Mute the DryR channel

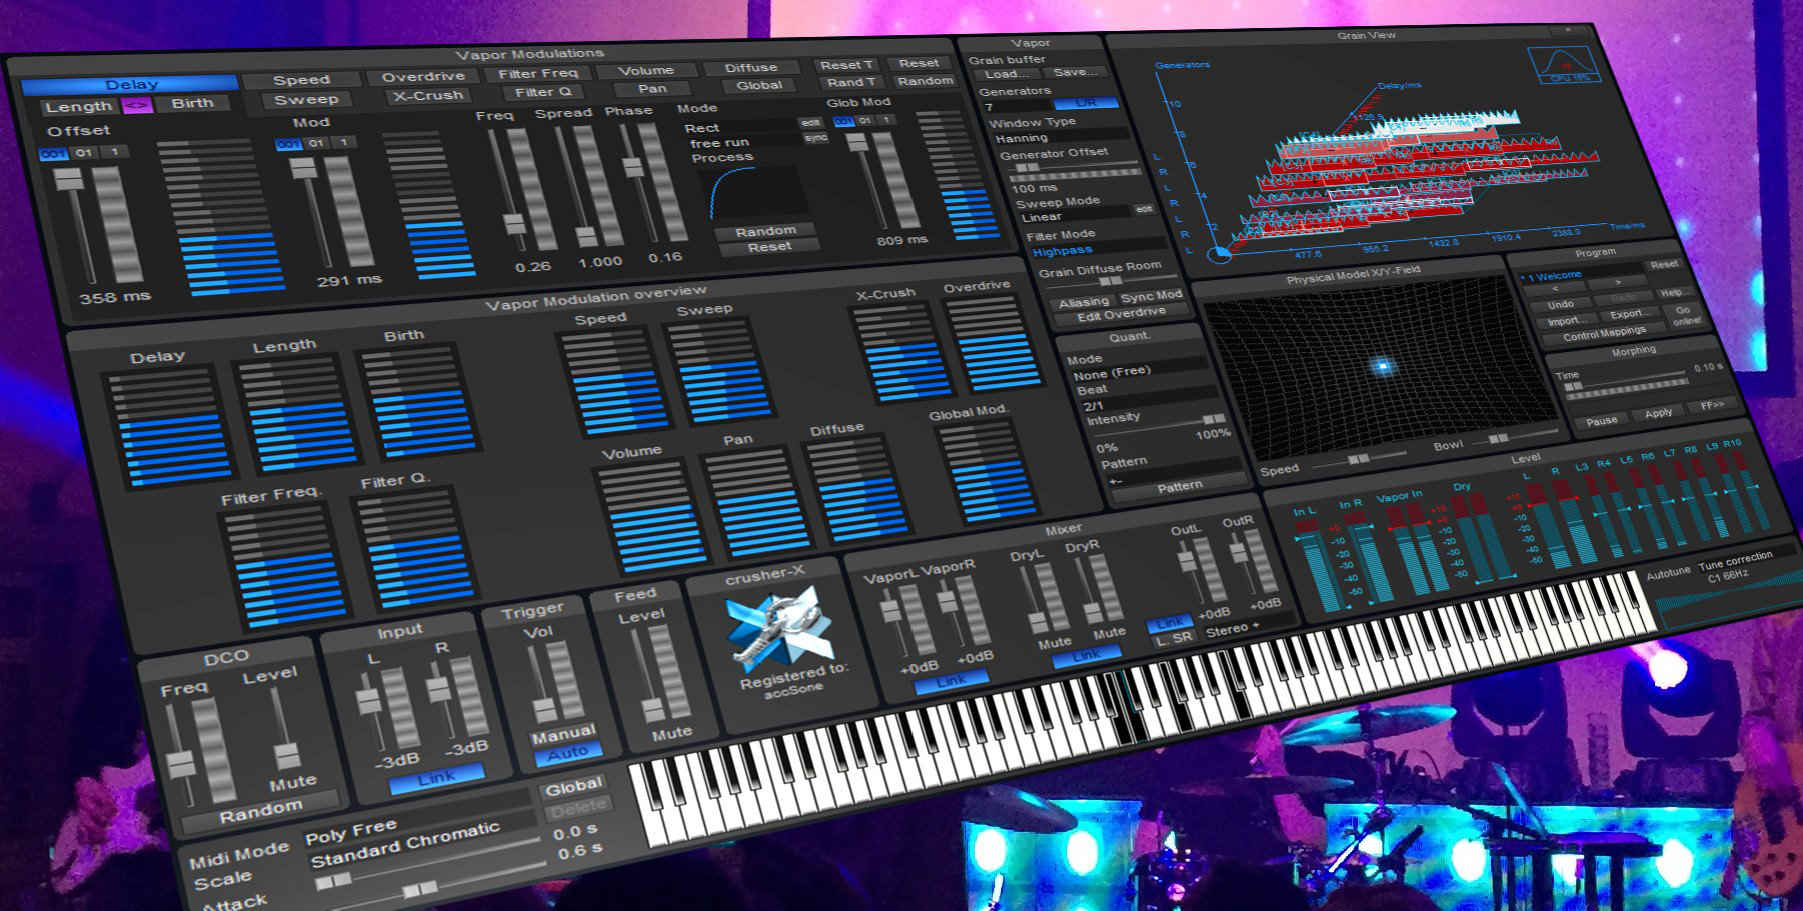(x=1108, y=634)
